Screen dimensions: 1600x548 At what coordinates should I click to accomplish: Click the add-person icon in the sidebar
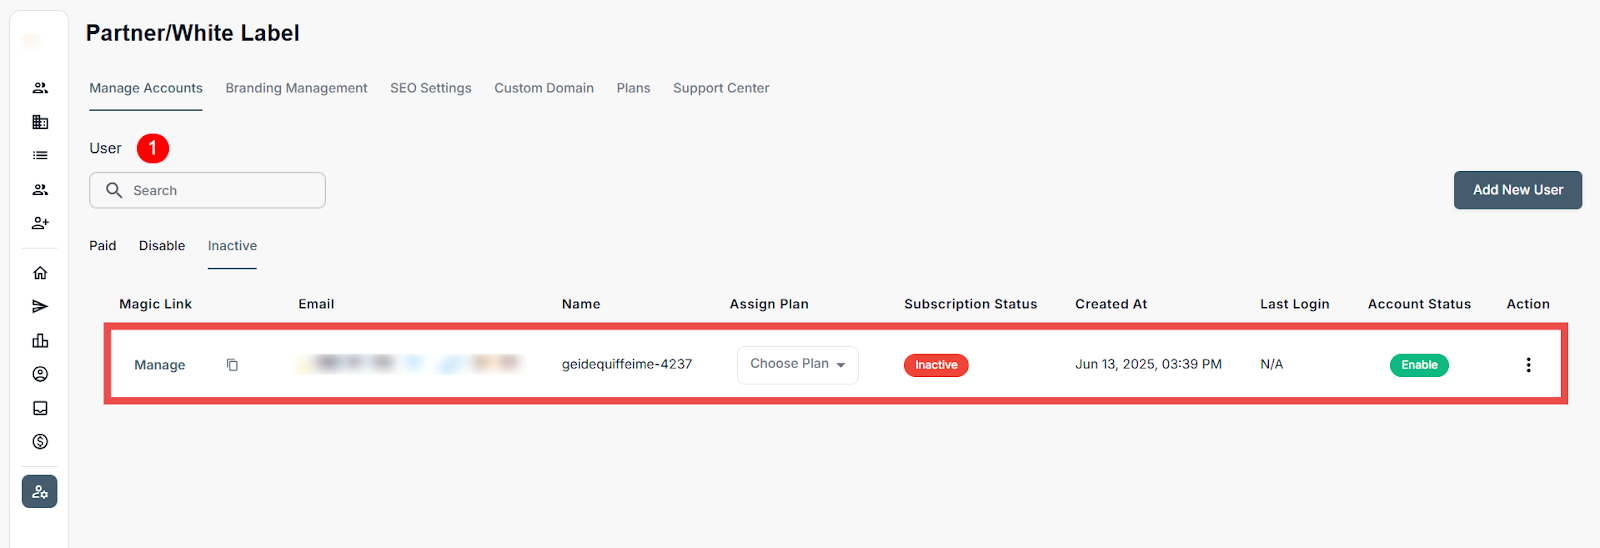click(40, 223)
